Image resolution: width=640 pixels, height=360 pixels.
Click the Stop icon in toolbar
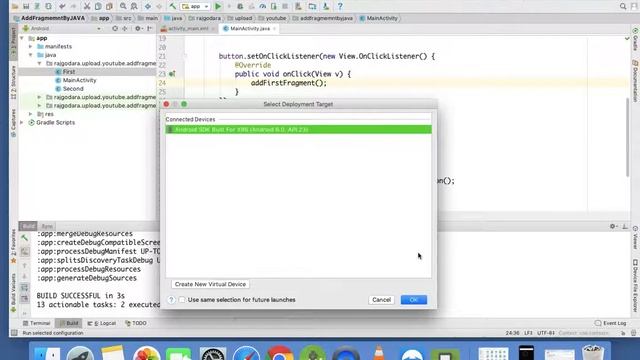pos(285,6)
